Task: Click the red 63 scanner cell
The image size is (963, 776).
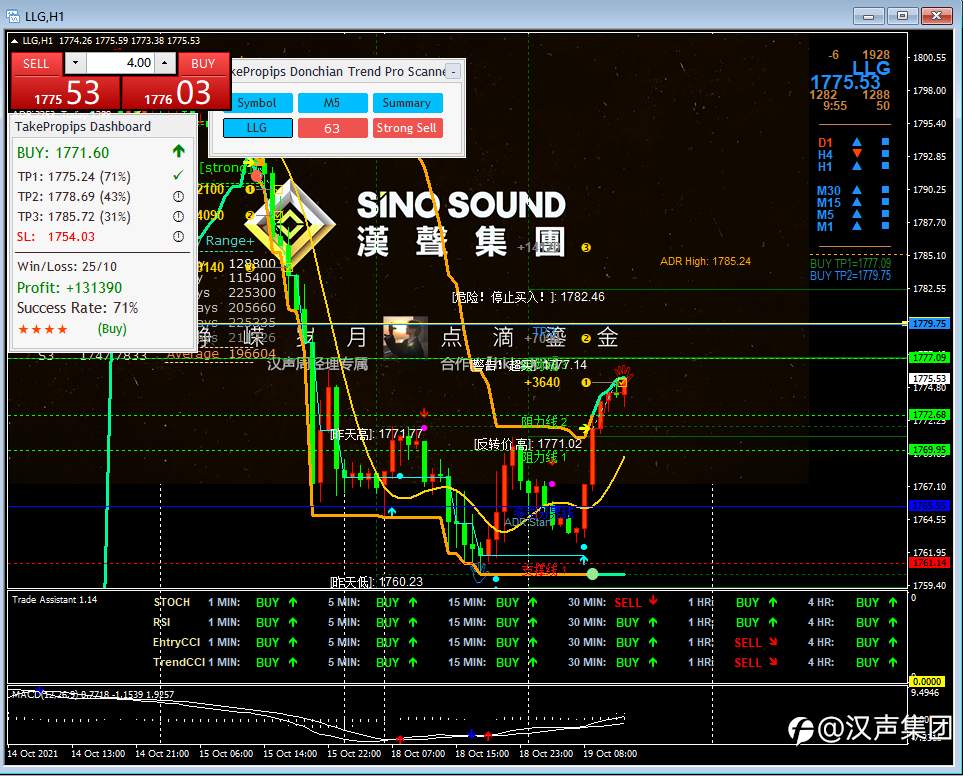Action: (x=332, y=128)
